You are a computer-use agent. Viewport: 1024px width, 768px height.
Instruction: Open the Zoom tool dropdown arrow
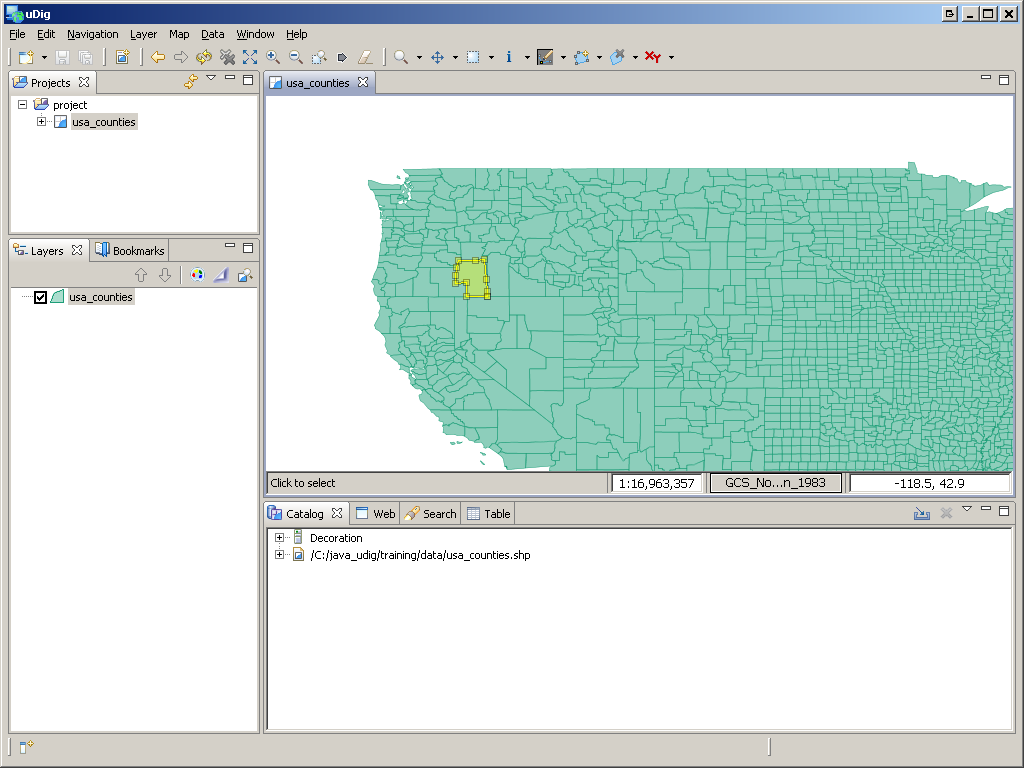(419, 58)
